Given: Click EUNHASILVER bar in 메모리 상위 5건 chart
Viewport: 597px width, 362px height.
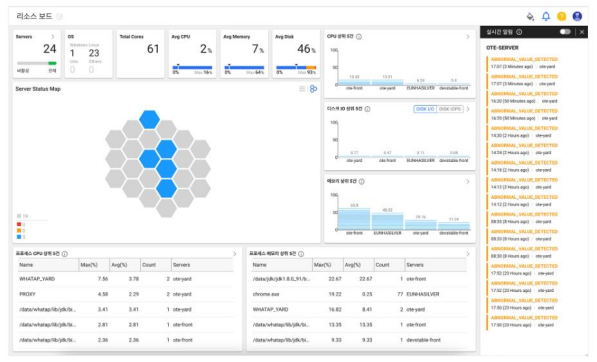Looking at the screenshot, I should (387, 221).
